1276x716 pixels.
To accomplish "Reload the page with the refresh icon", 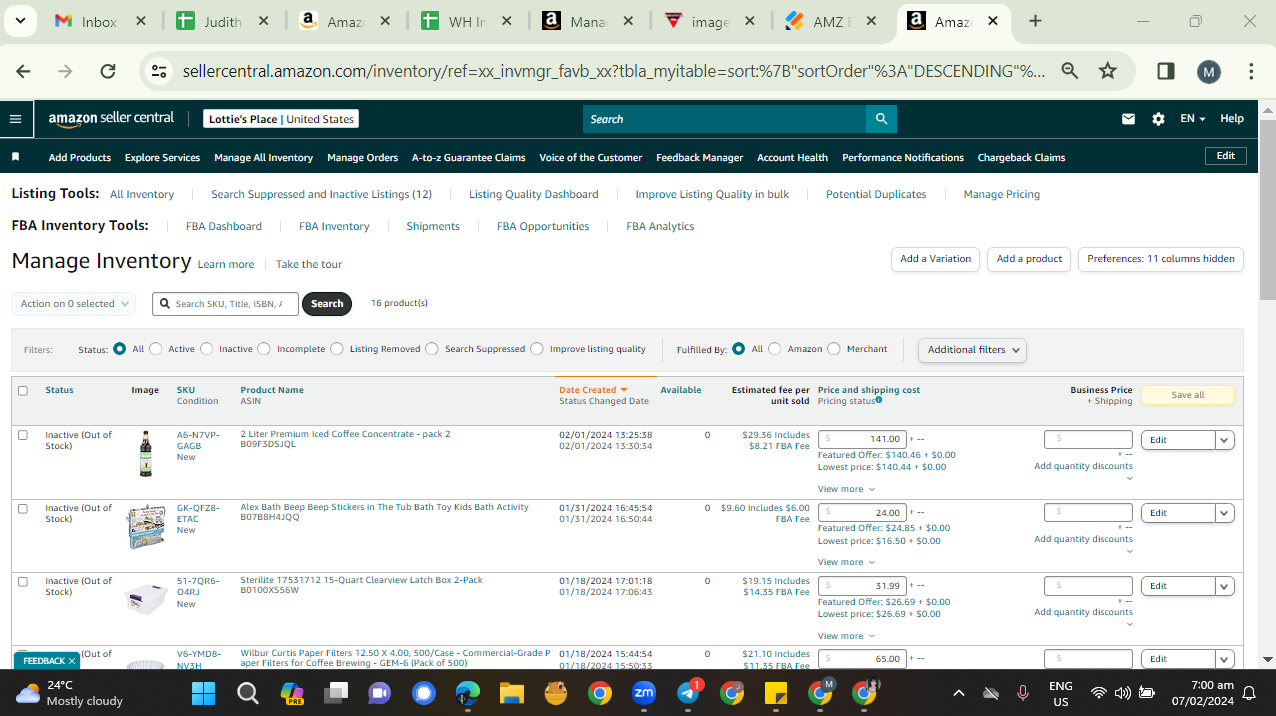I will click(x=108, y=71).
